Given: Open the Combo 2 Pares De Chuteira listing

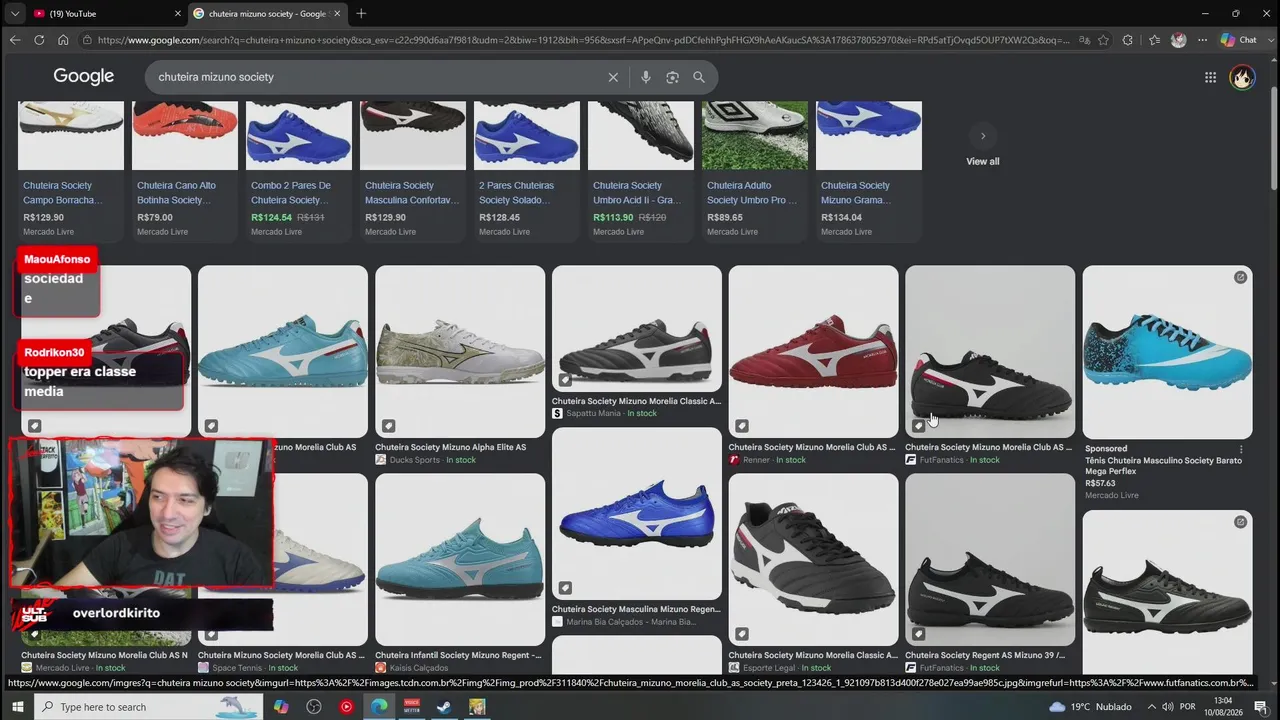Looking at the screenshot, I should pyautogui.click(x=299, y=170).
